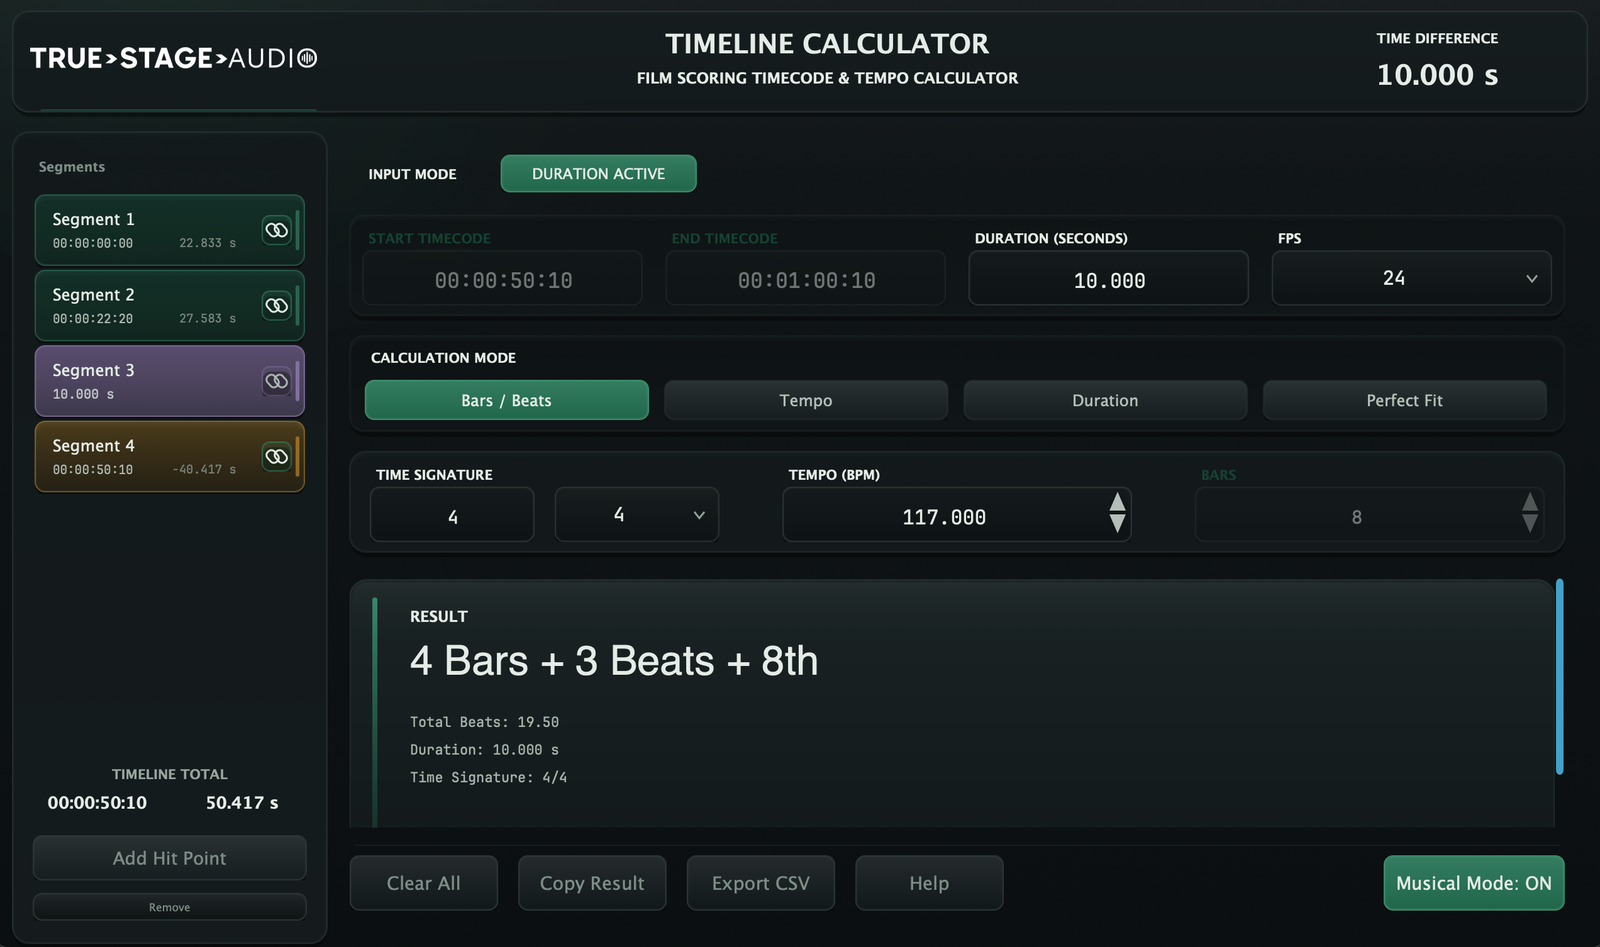Click the time signature numerator field
Screen dimensions: 1600x947
[x=452, y=514]
